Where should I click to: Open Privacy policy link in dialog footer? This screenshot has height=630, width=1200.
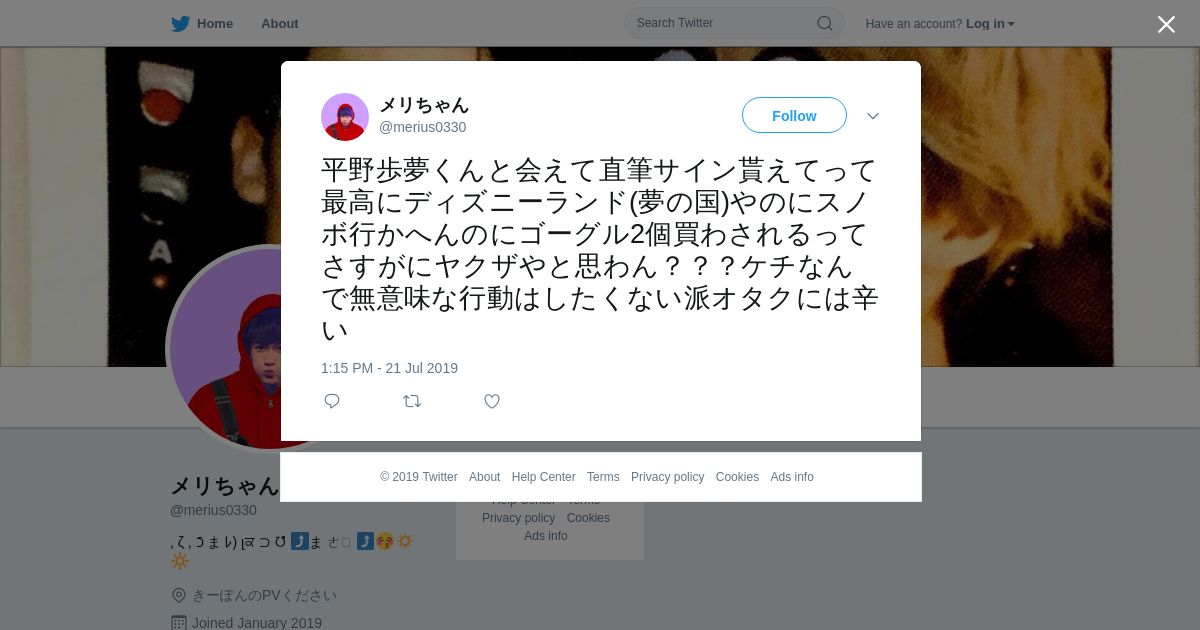coord(667,477)
